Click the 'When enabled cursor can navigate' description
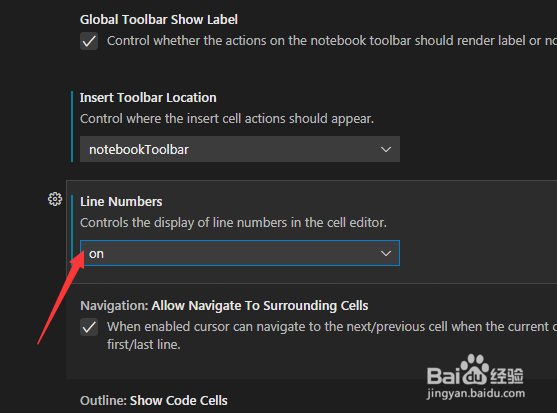557x413 pixels. [332, 336]
